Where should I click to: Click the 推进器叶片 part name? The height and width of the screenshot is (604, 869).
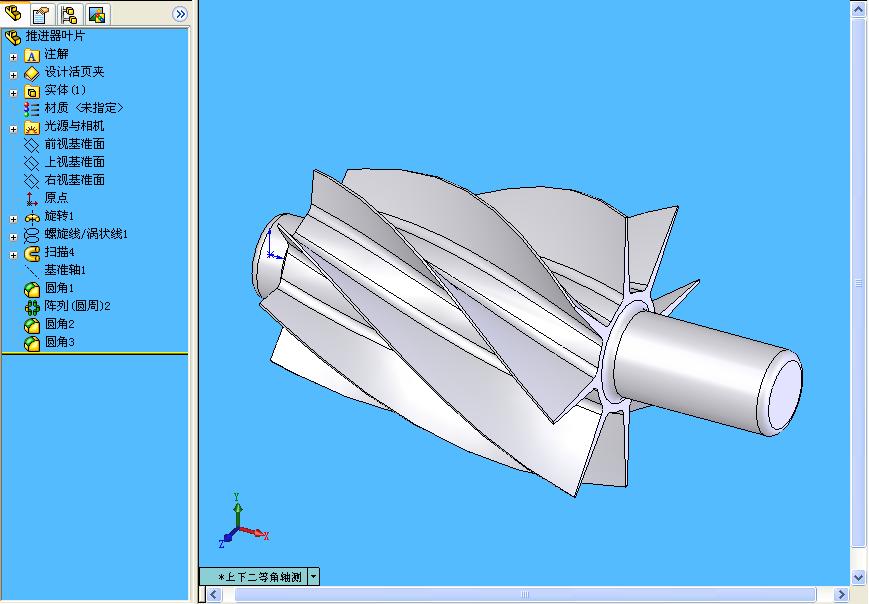tap(55, 37)
